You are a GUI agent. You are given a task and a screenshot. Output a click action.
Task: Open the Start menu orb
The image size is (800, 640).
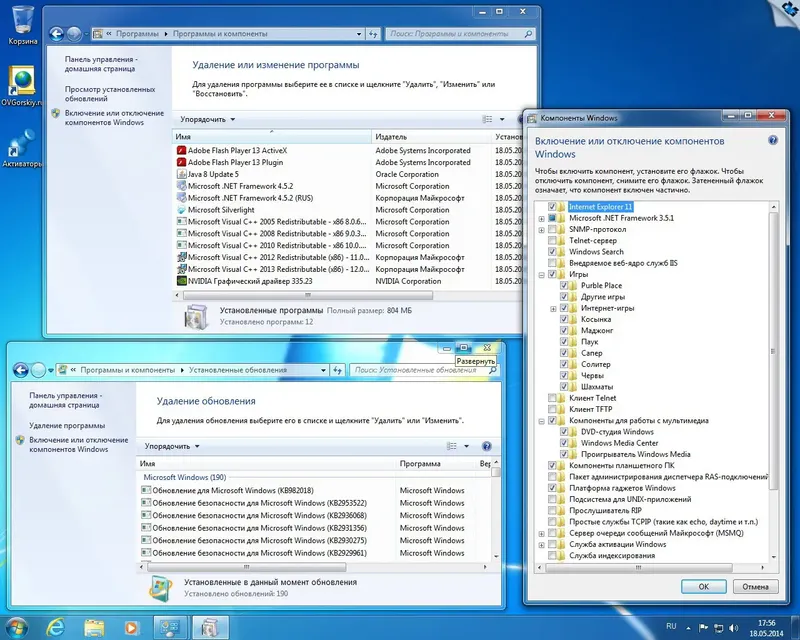17,627
